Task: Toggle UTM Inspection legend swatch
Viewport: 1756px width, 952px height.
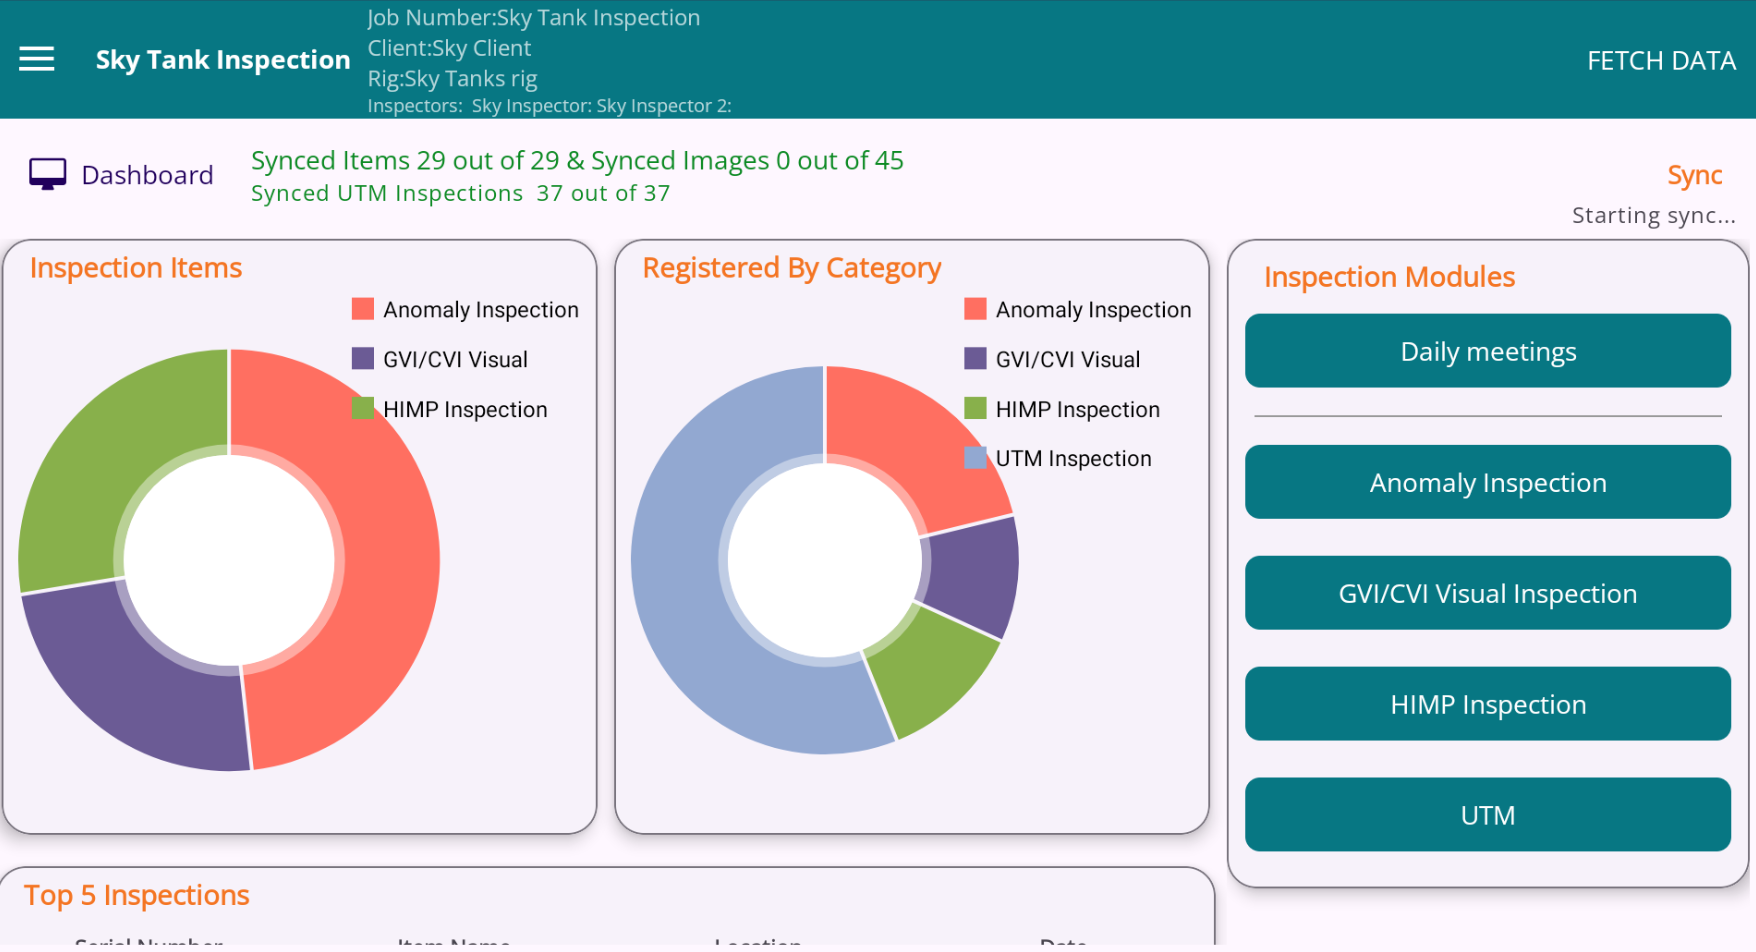Action: pyautogui.click(x=975, y=459)
